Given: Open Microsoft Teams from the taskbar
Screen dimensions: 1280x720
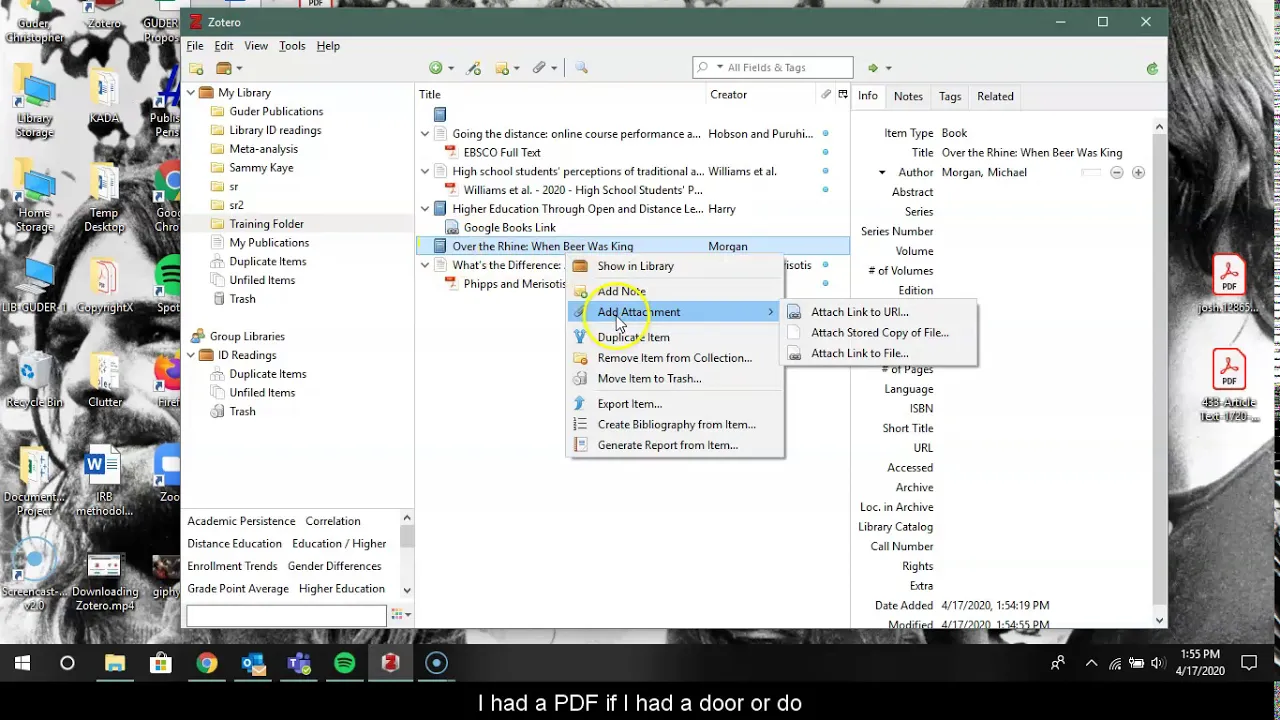Looking at the screenshot, I should [x=299, y=663].
